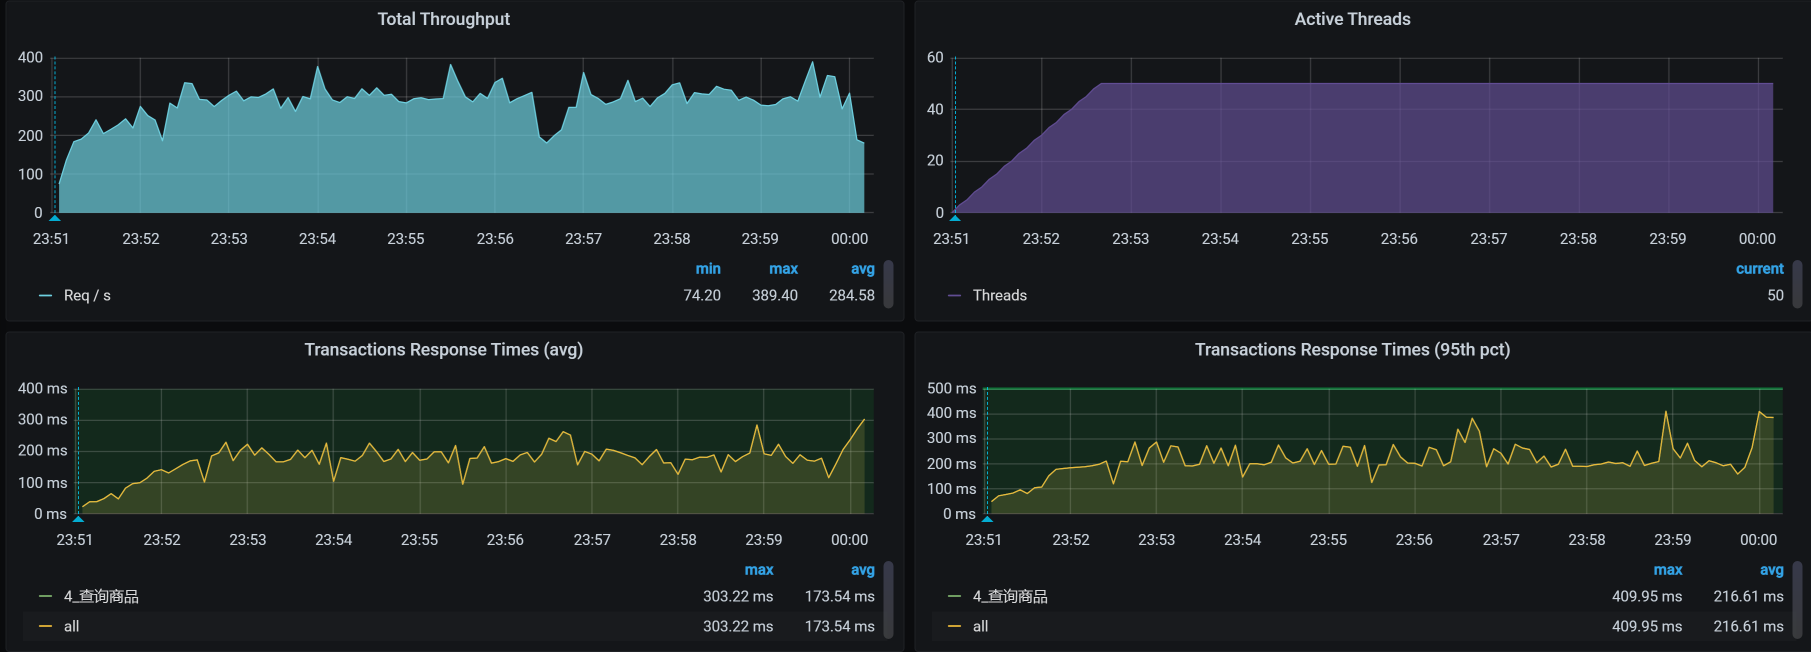Click annotation triangle in 95th pct chart

[987, 518]
